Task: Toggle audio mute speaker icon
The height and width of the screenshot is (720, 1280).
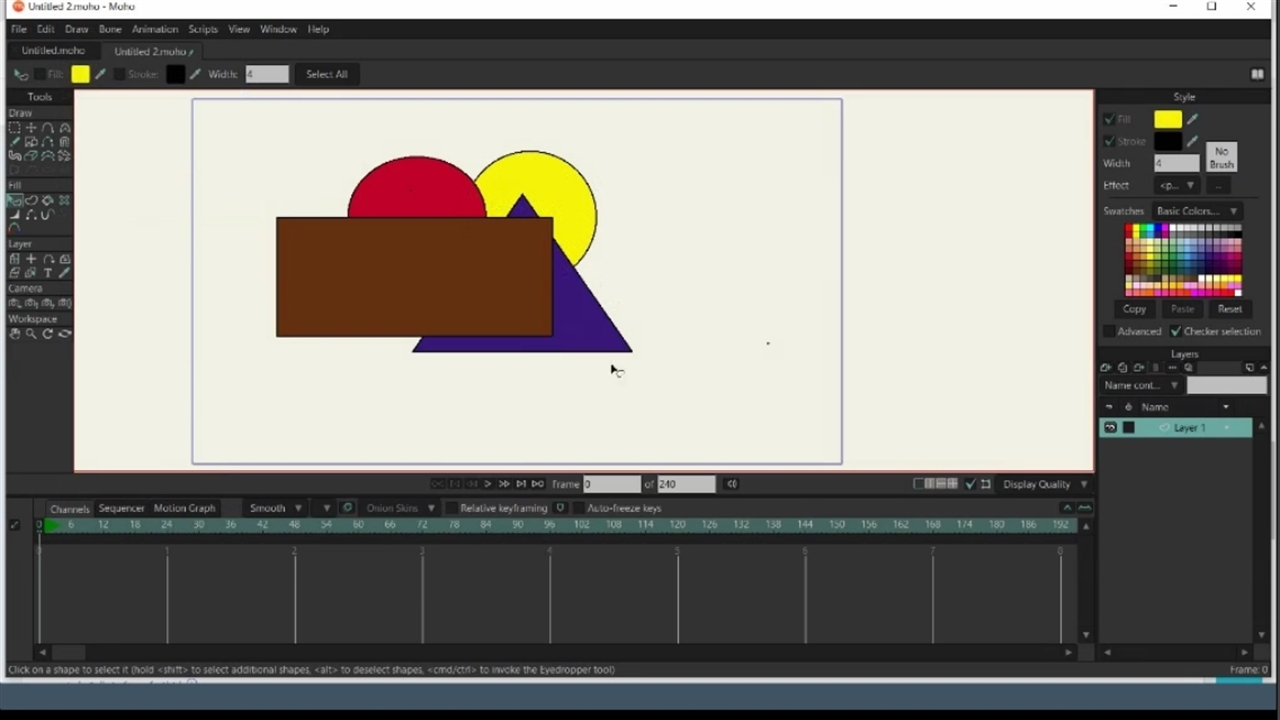Action: [732, 484]
